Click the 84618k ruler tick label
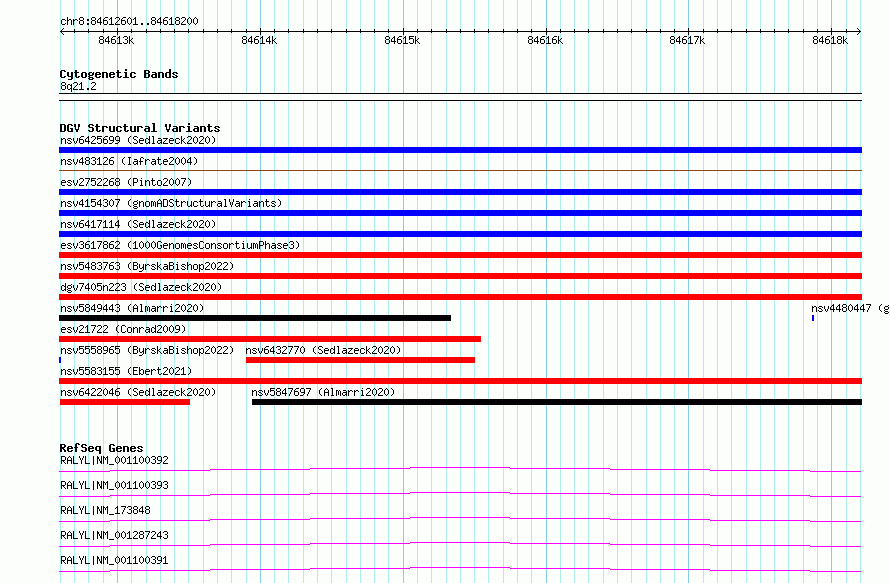This screenshot has height=583, width=890. coord(830,40)
